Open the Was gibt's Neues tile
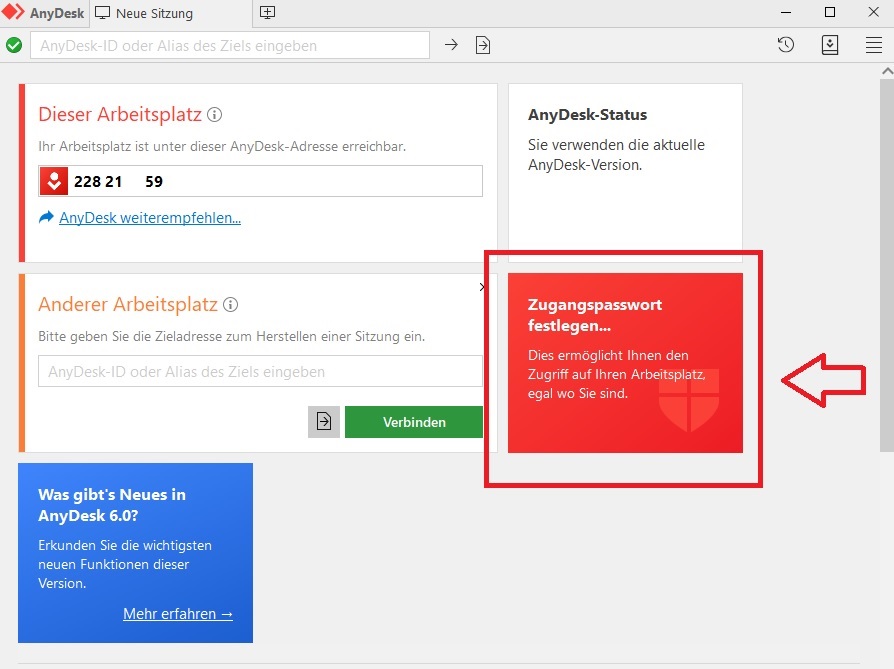This screenshot has height=669, width=894. coord(135,553)
